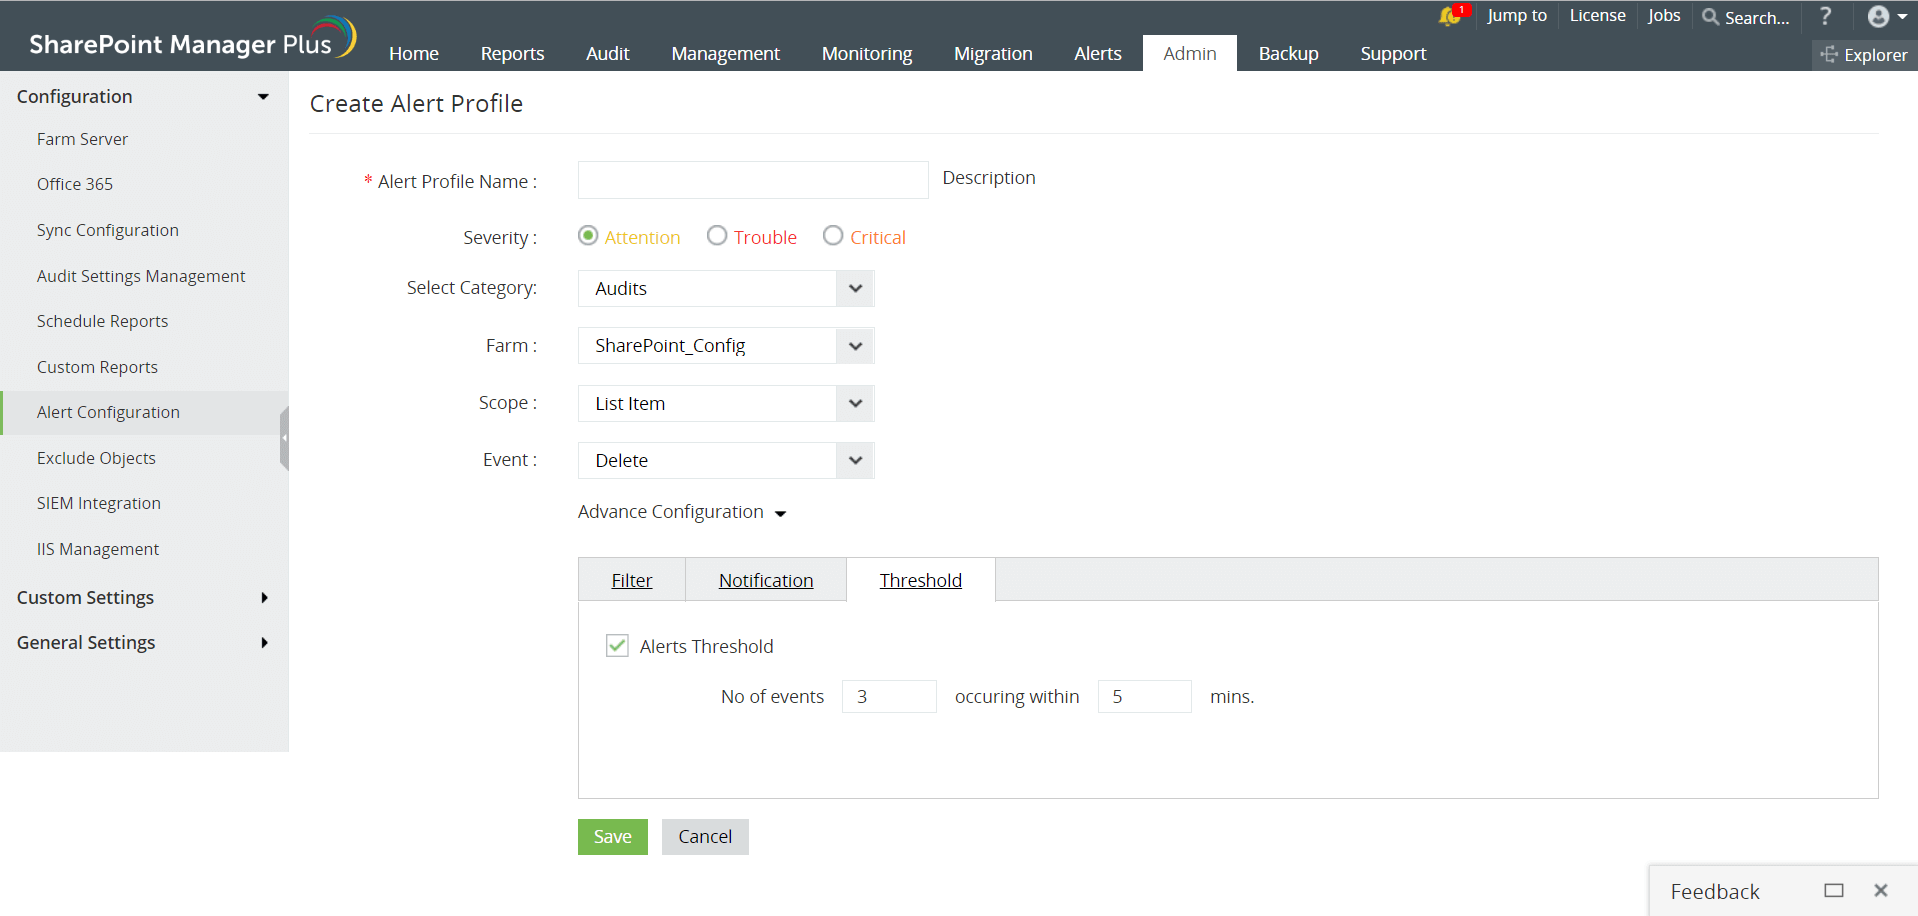This screenshot has width=1918, height=916.
Task: Select the Attention severity radio button
Action: click(588, 236)
